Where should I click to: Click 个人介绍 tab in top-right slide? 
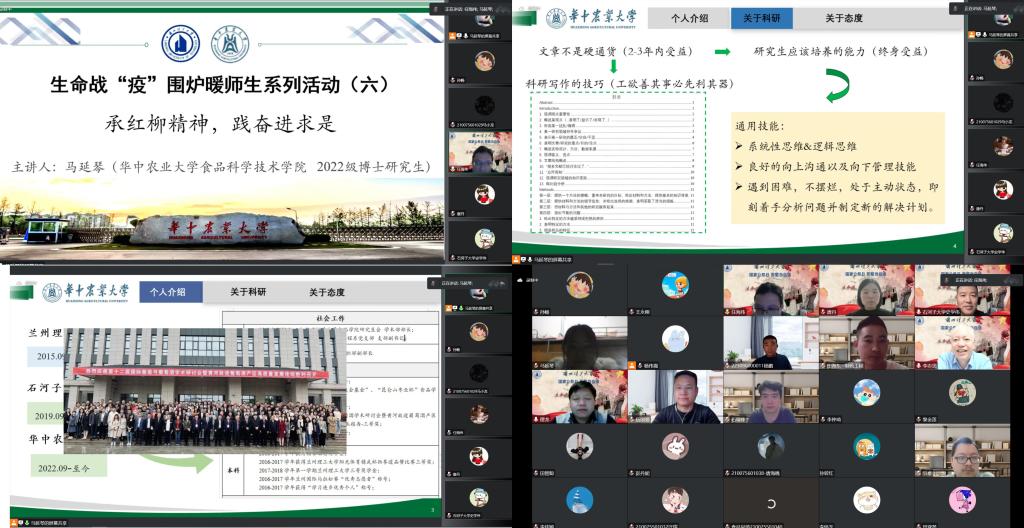[690, 18]
